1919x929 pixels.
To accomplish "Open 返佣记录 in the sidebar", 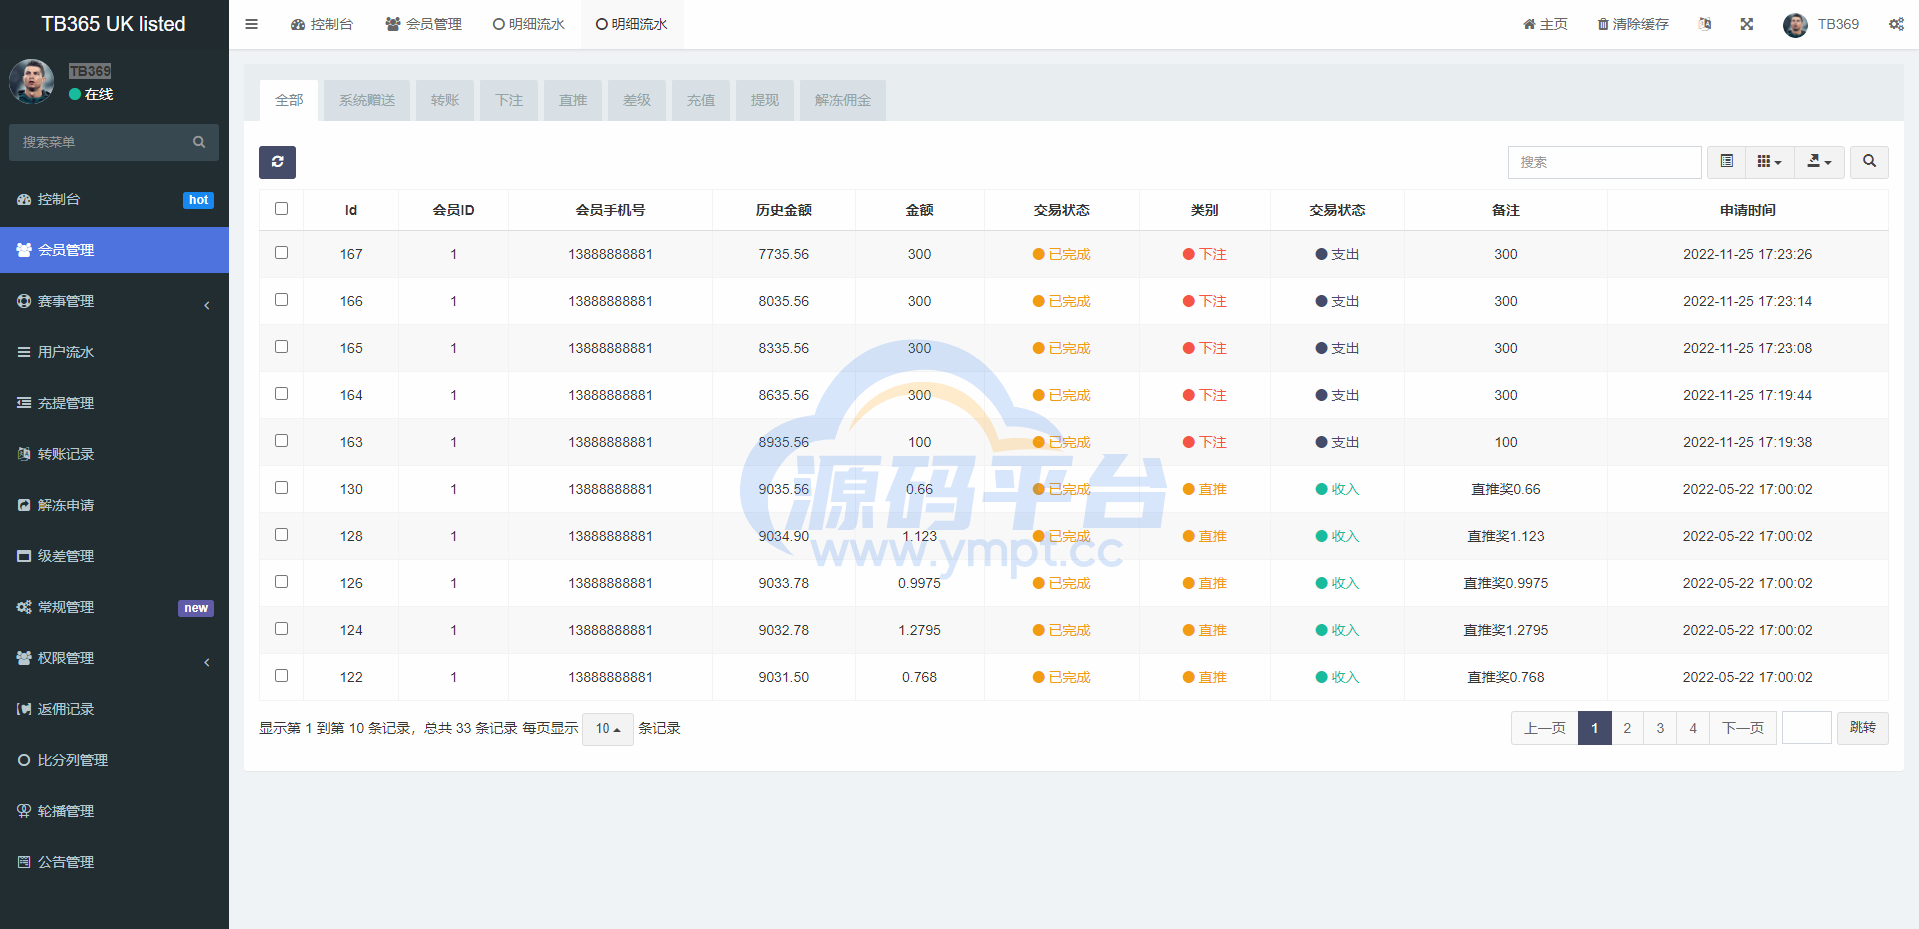I will point(114,709).
